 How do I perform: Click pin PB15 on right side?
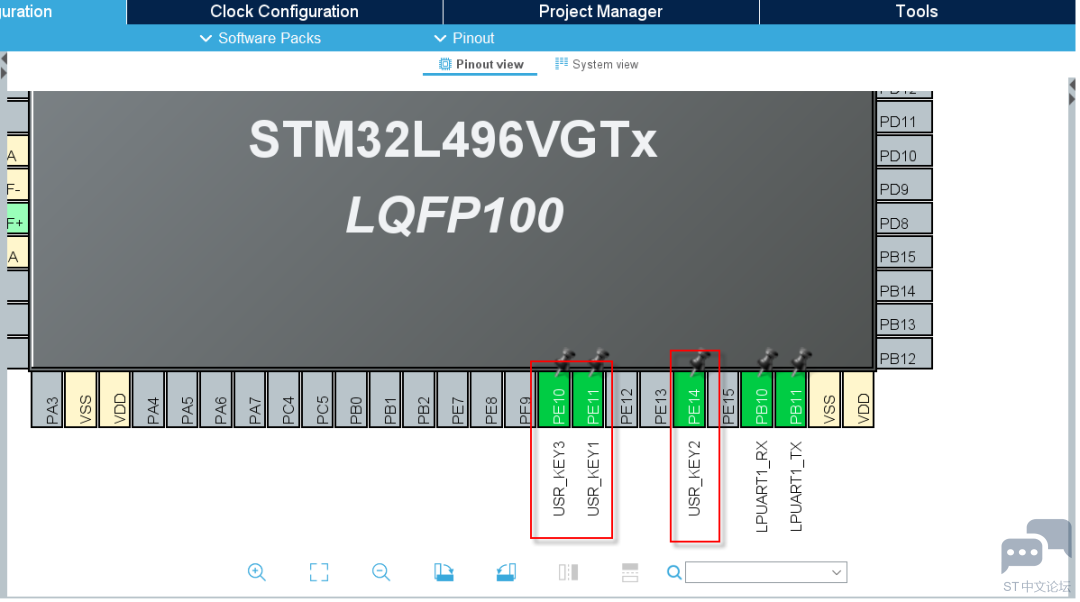click(x=904, y=253)
